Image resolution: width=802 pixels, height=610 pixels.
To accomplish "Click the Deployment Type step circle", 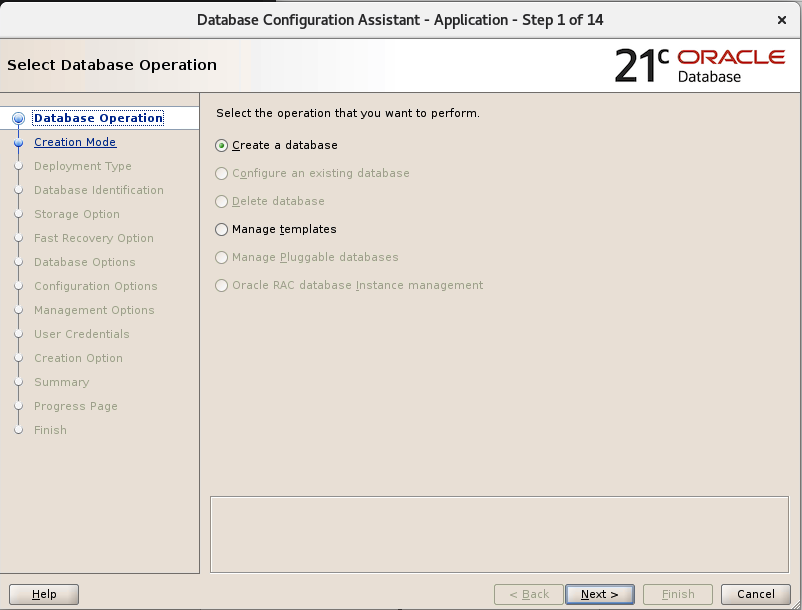I will point(18,166).
